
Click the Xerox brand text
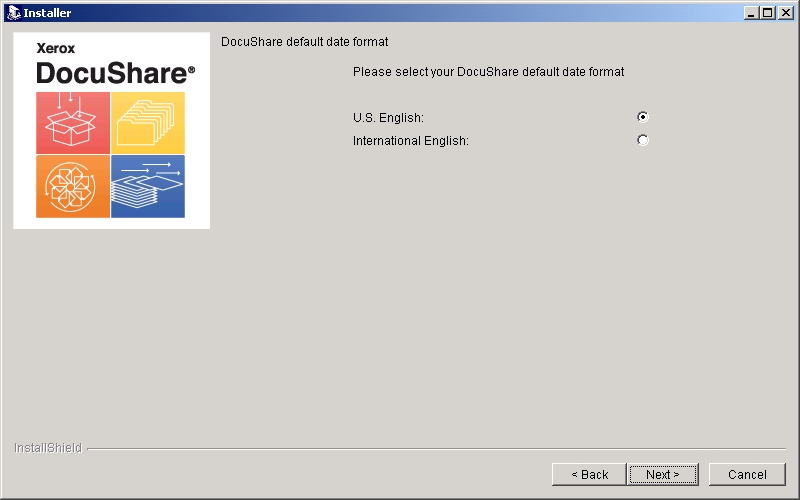click(x=56, y=48)
